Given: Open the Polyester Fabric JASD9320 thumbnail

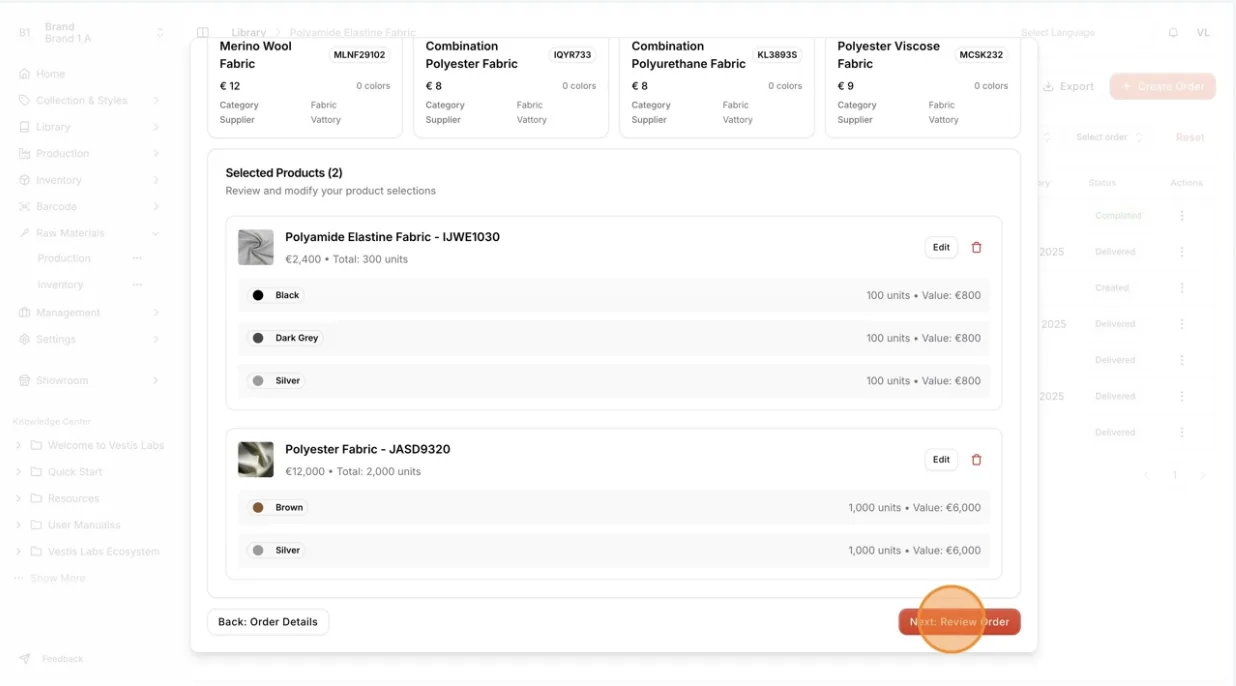Looking at the screenshot, I should [x=256, y=459].
